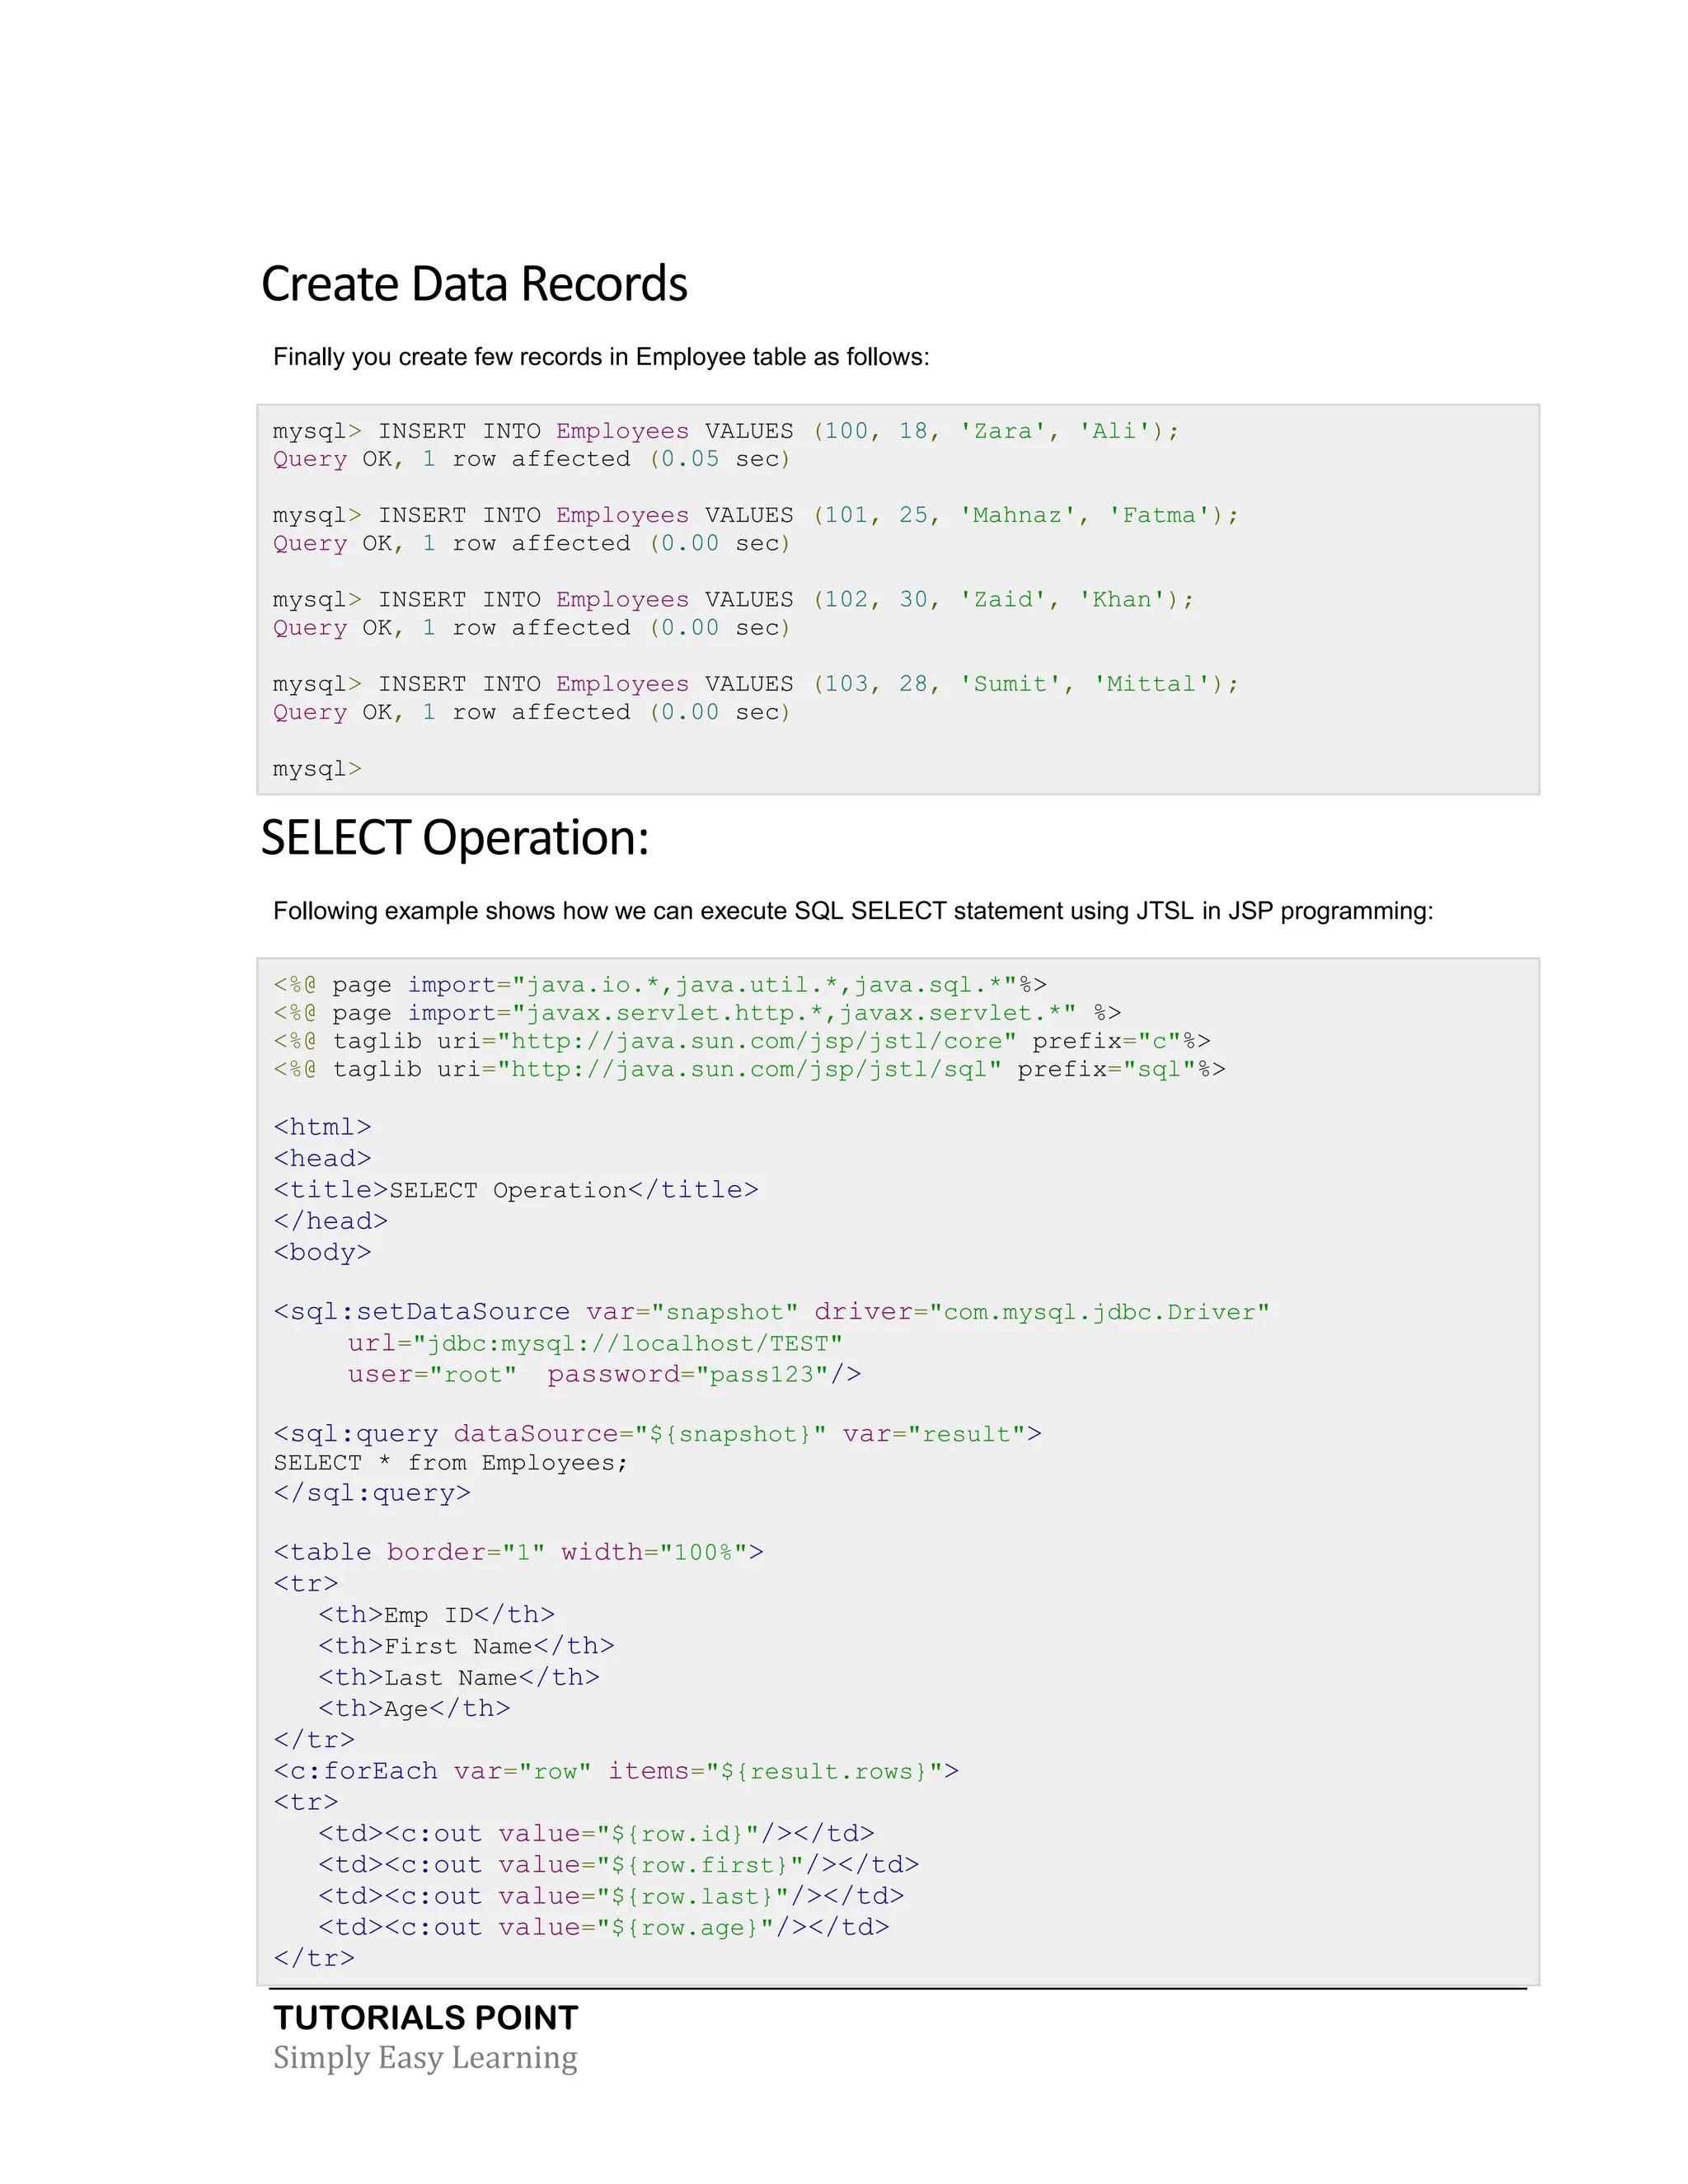Click the c:out line with ${row.age}
This screenshot has height=2184, width=1688.
[x=603, y=1927]
